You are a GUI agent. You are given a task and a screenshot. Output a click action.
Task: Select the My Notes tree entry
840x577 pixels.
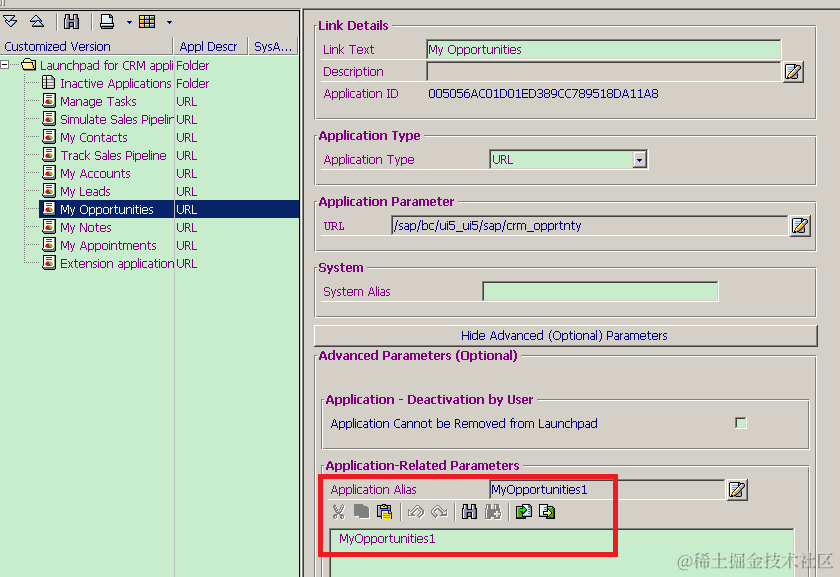(x=86, y=228)
